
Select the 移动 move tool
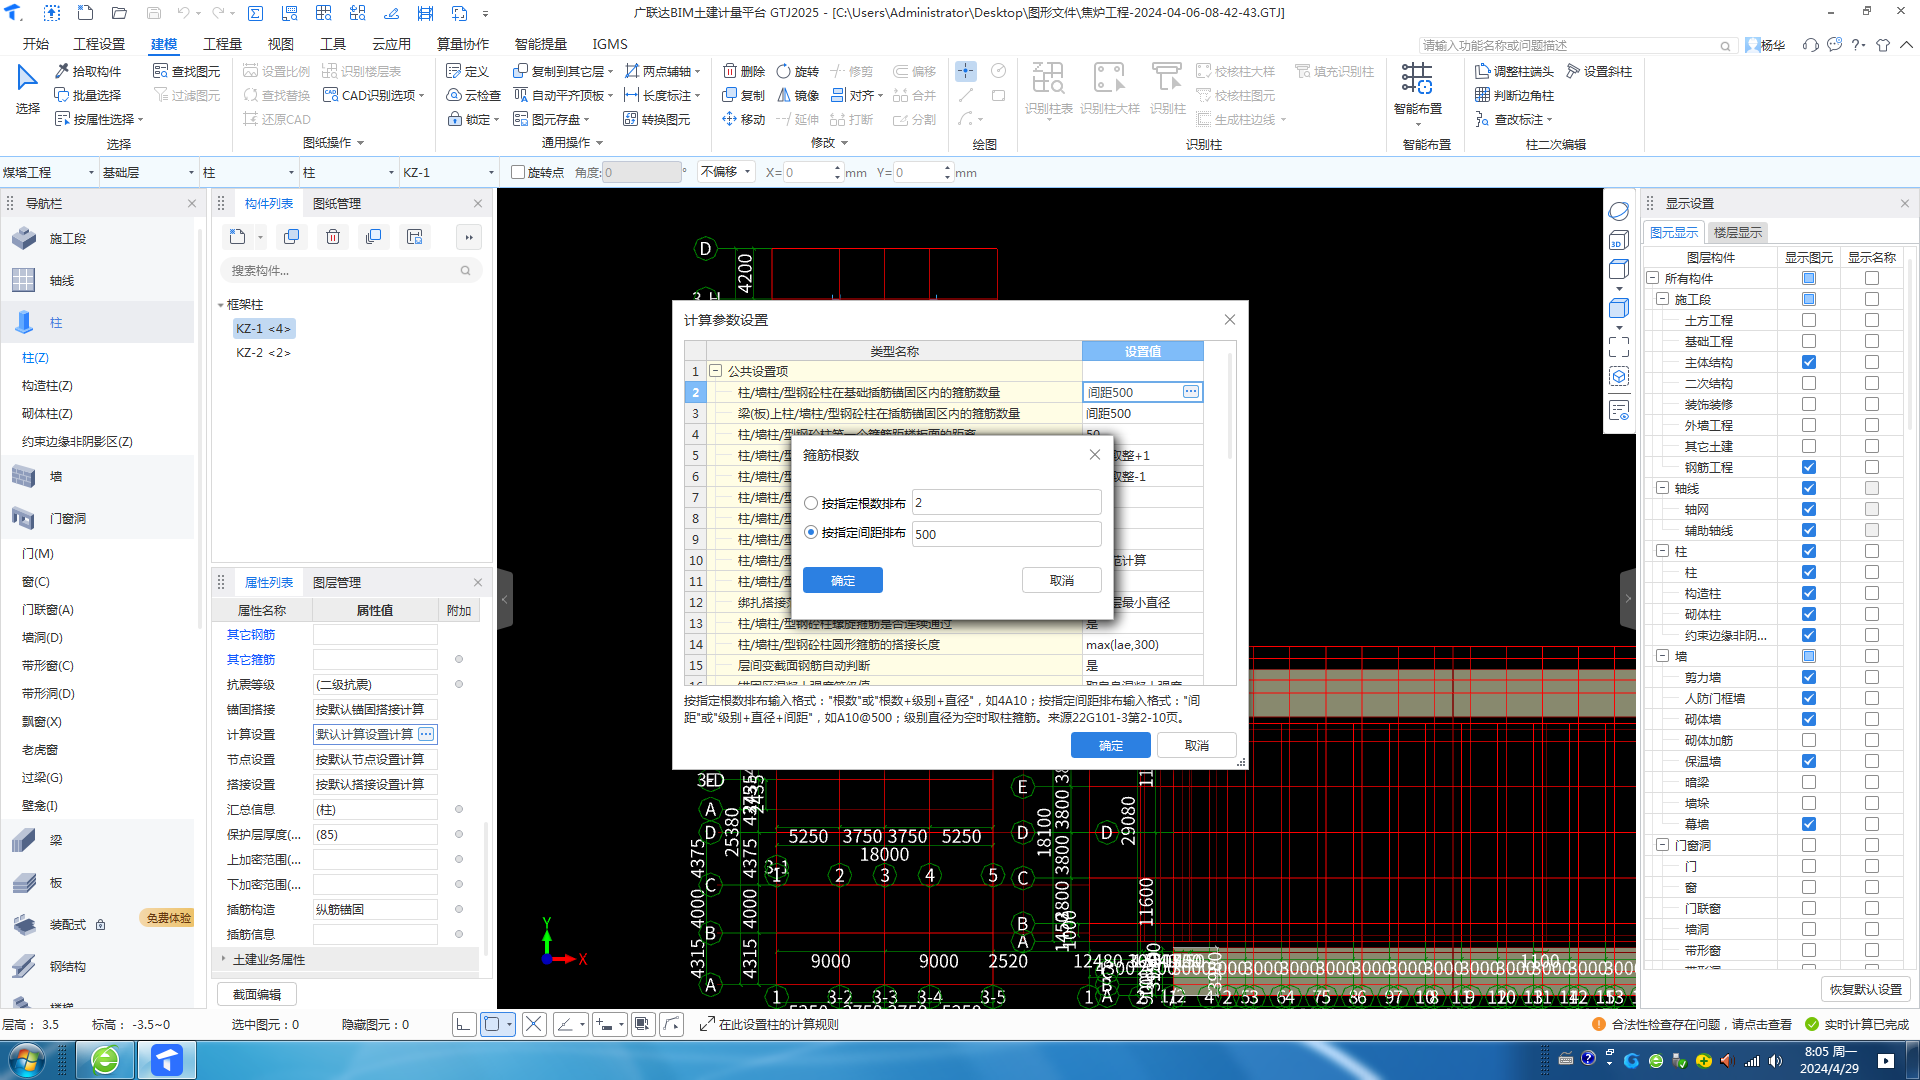point(744,119)
